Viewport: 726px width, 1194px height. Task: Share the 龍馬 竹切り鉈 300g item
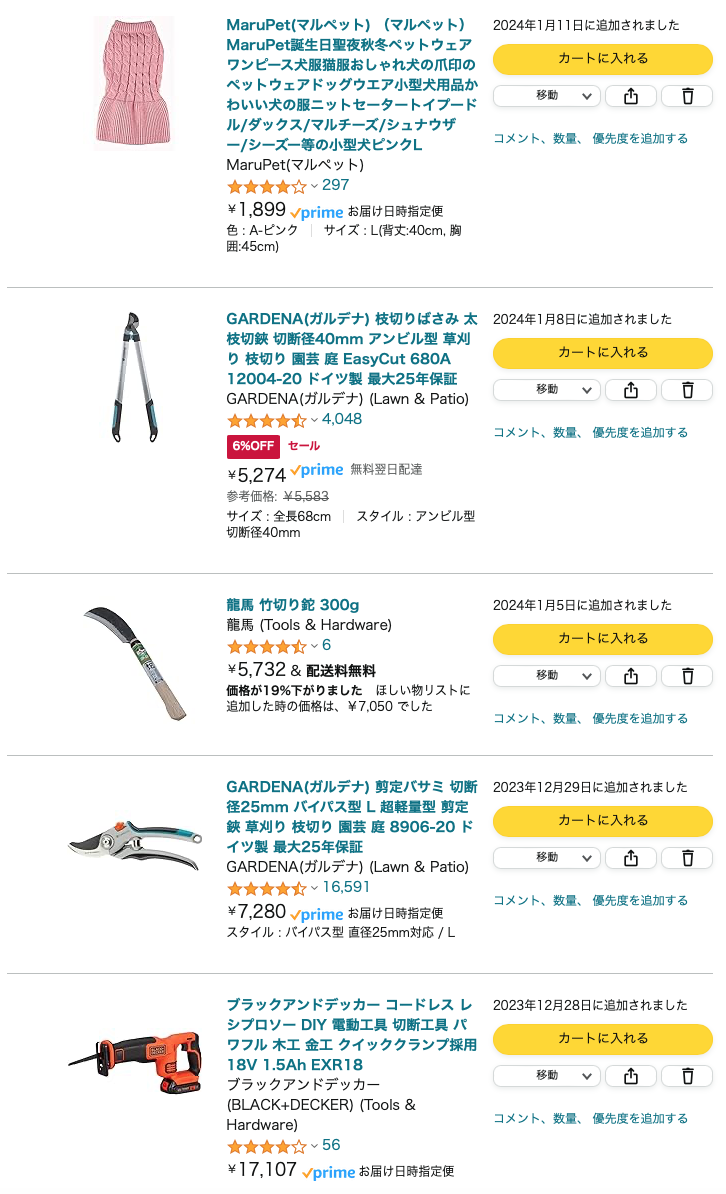pos(631,676)
